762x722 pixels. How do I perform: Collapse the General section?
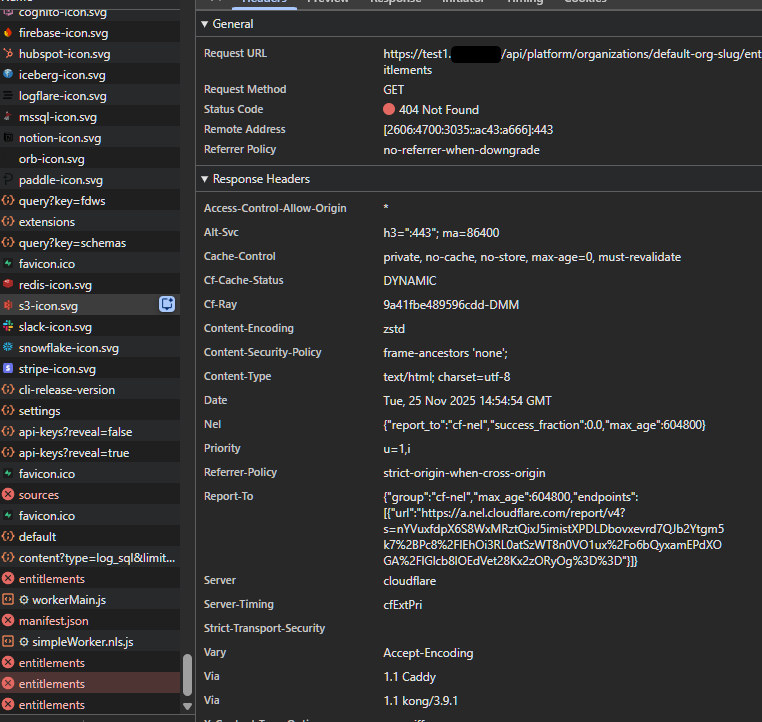point(205,24)
